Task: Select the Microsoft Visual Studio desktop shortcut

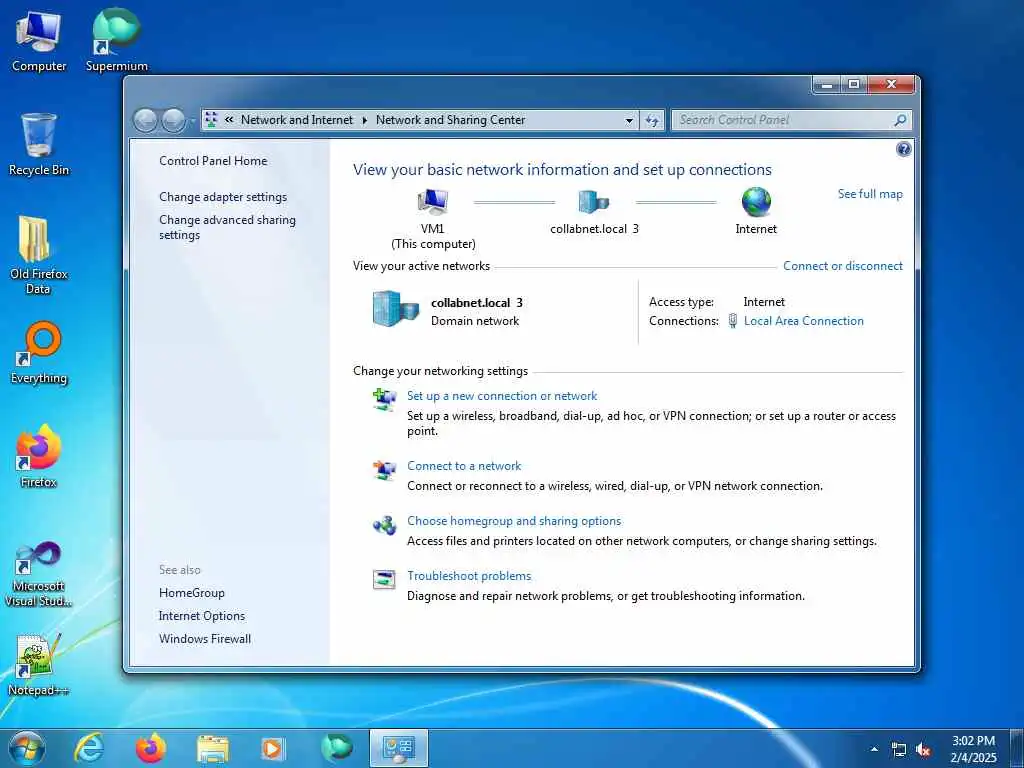Action: (39, 574)
